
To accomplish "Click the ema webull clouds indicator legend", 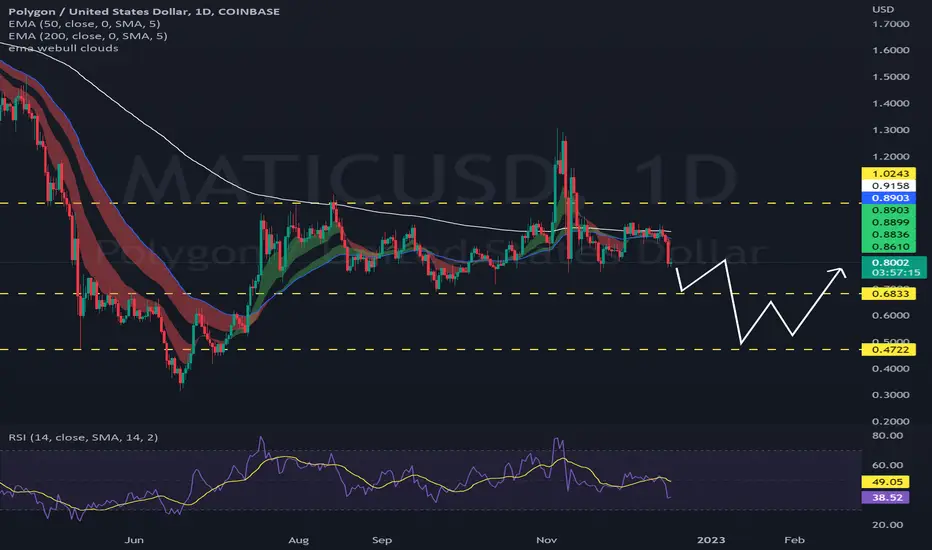I will point(63,48).
